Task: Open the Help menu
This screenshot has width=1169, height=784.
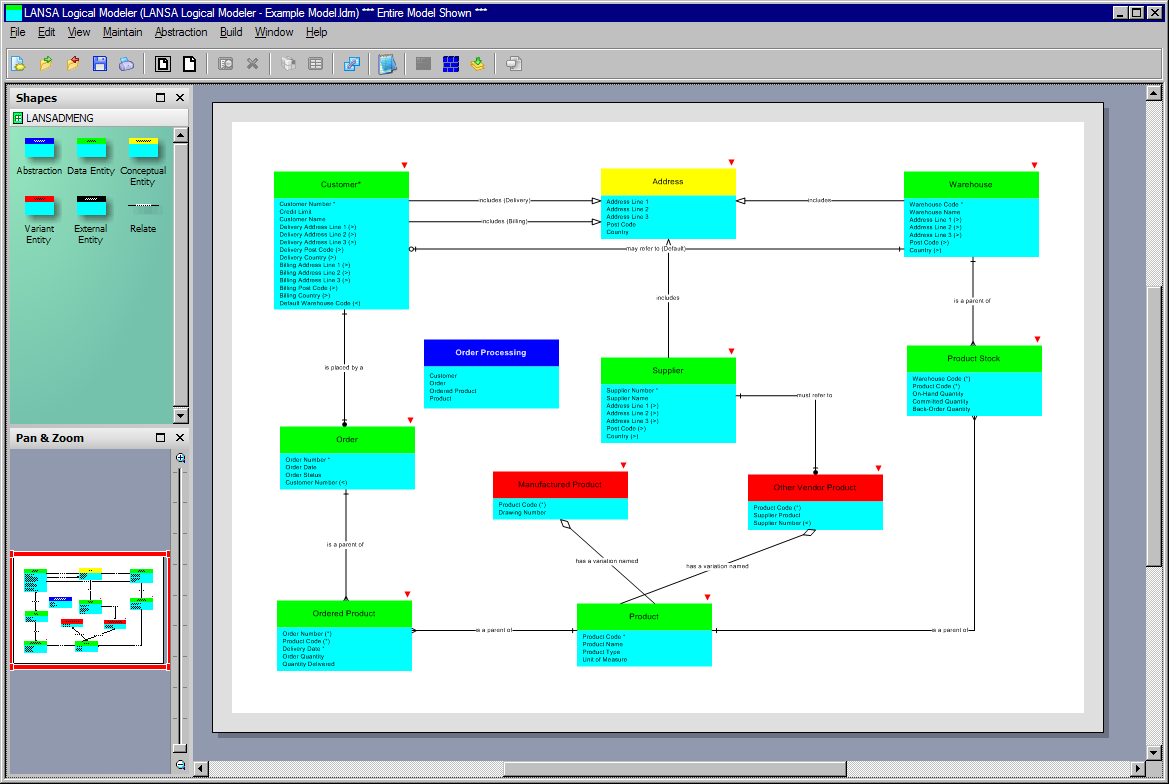Action: coord(316,32)
